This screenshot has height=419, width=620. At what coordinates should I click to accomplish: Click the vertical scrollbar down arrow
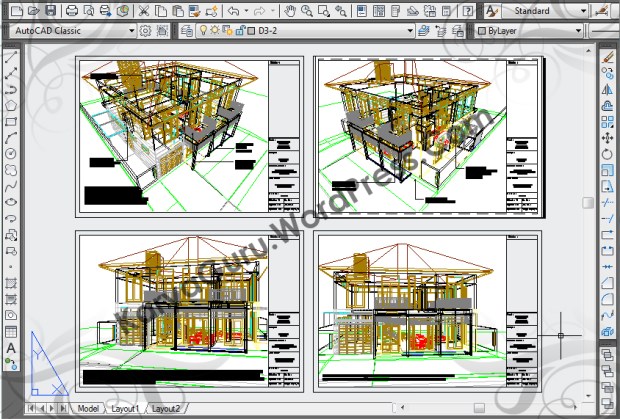[588, 396]
